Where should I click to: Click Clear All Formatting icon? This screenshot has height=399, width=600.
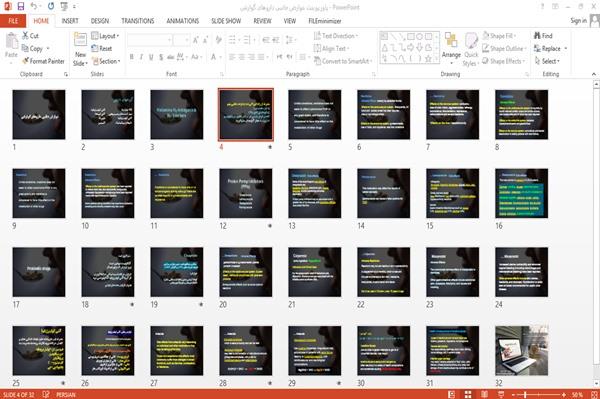click(x=218, y=40)
